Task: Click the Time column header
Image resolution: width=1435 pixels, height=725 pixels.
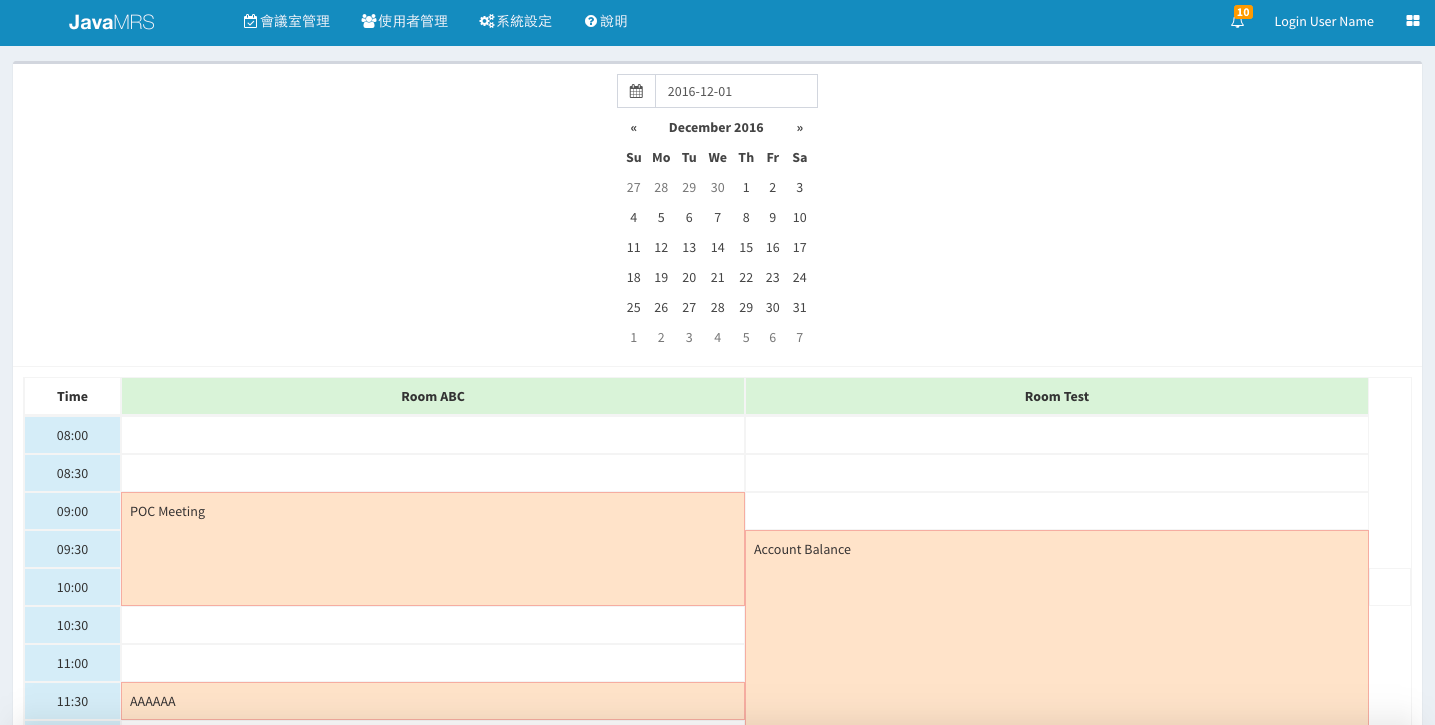Action: click(72, 397)
